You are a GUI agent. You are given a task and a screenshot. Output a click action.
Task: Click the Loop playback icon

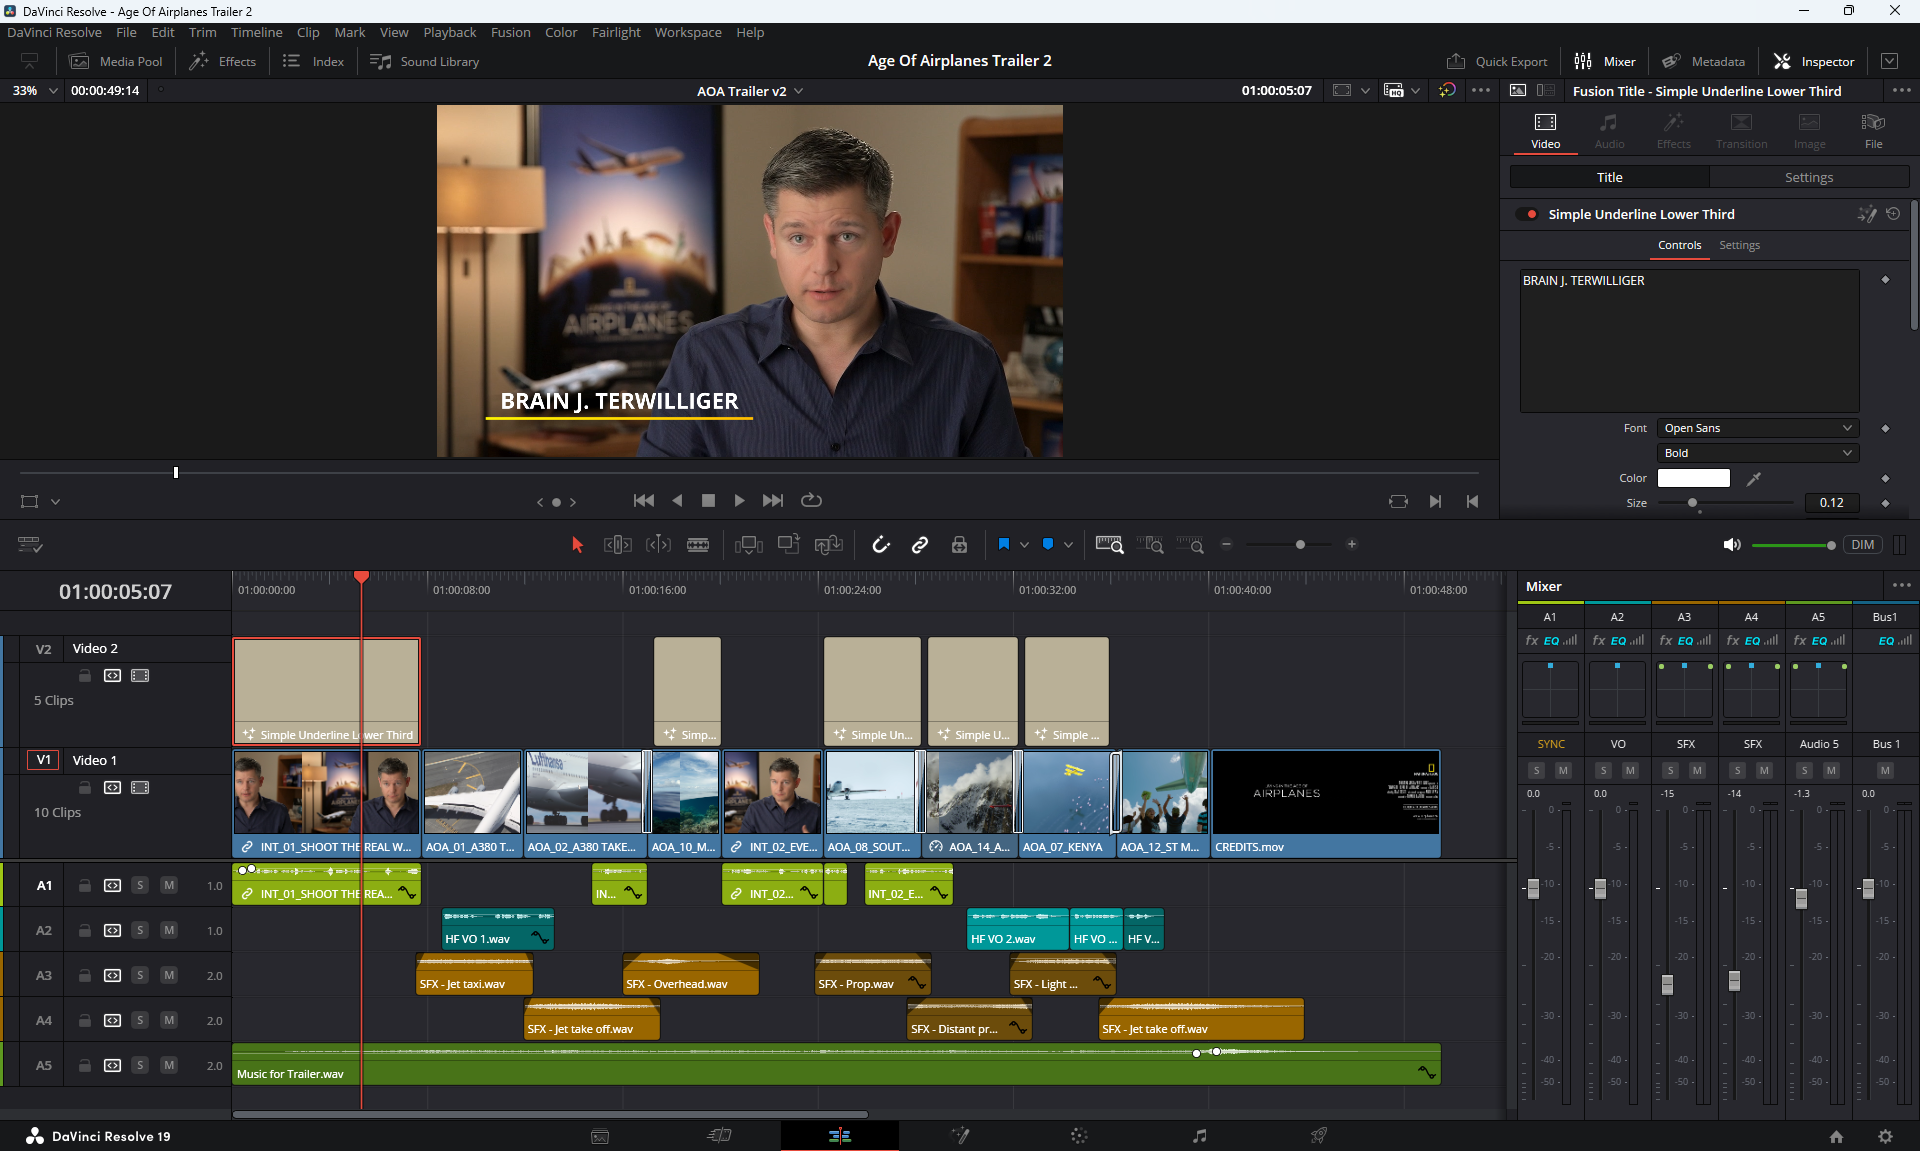click(811, 500)
